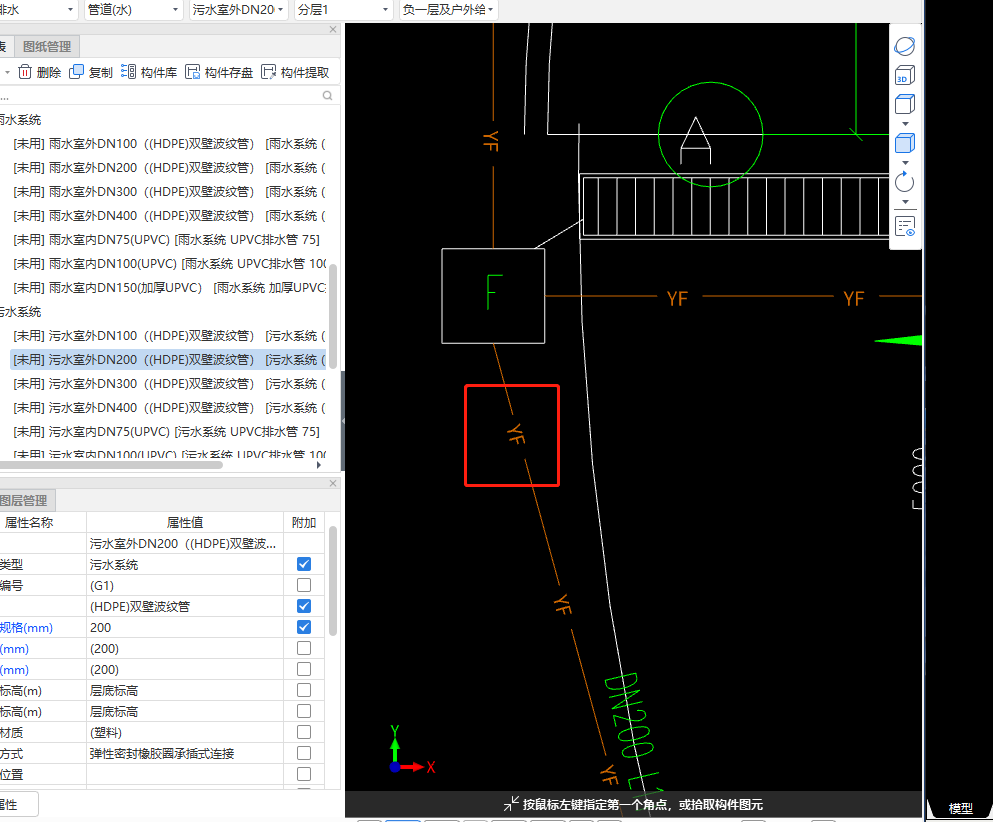Image resolution: width=993 pixels, height=822 pixels.
Task: Toggle the 弹性密封橡胶圈承插式连接 row checkbox
Action: tap(304, 753)
